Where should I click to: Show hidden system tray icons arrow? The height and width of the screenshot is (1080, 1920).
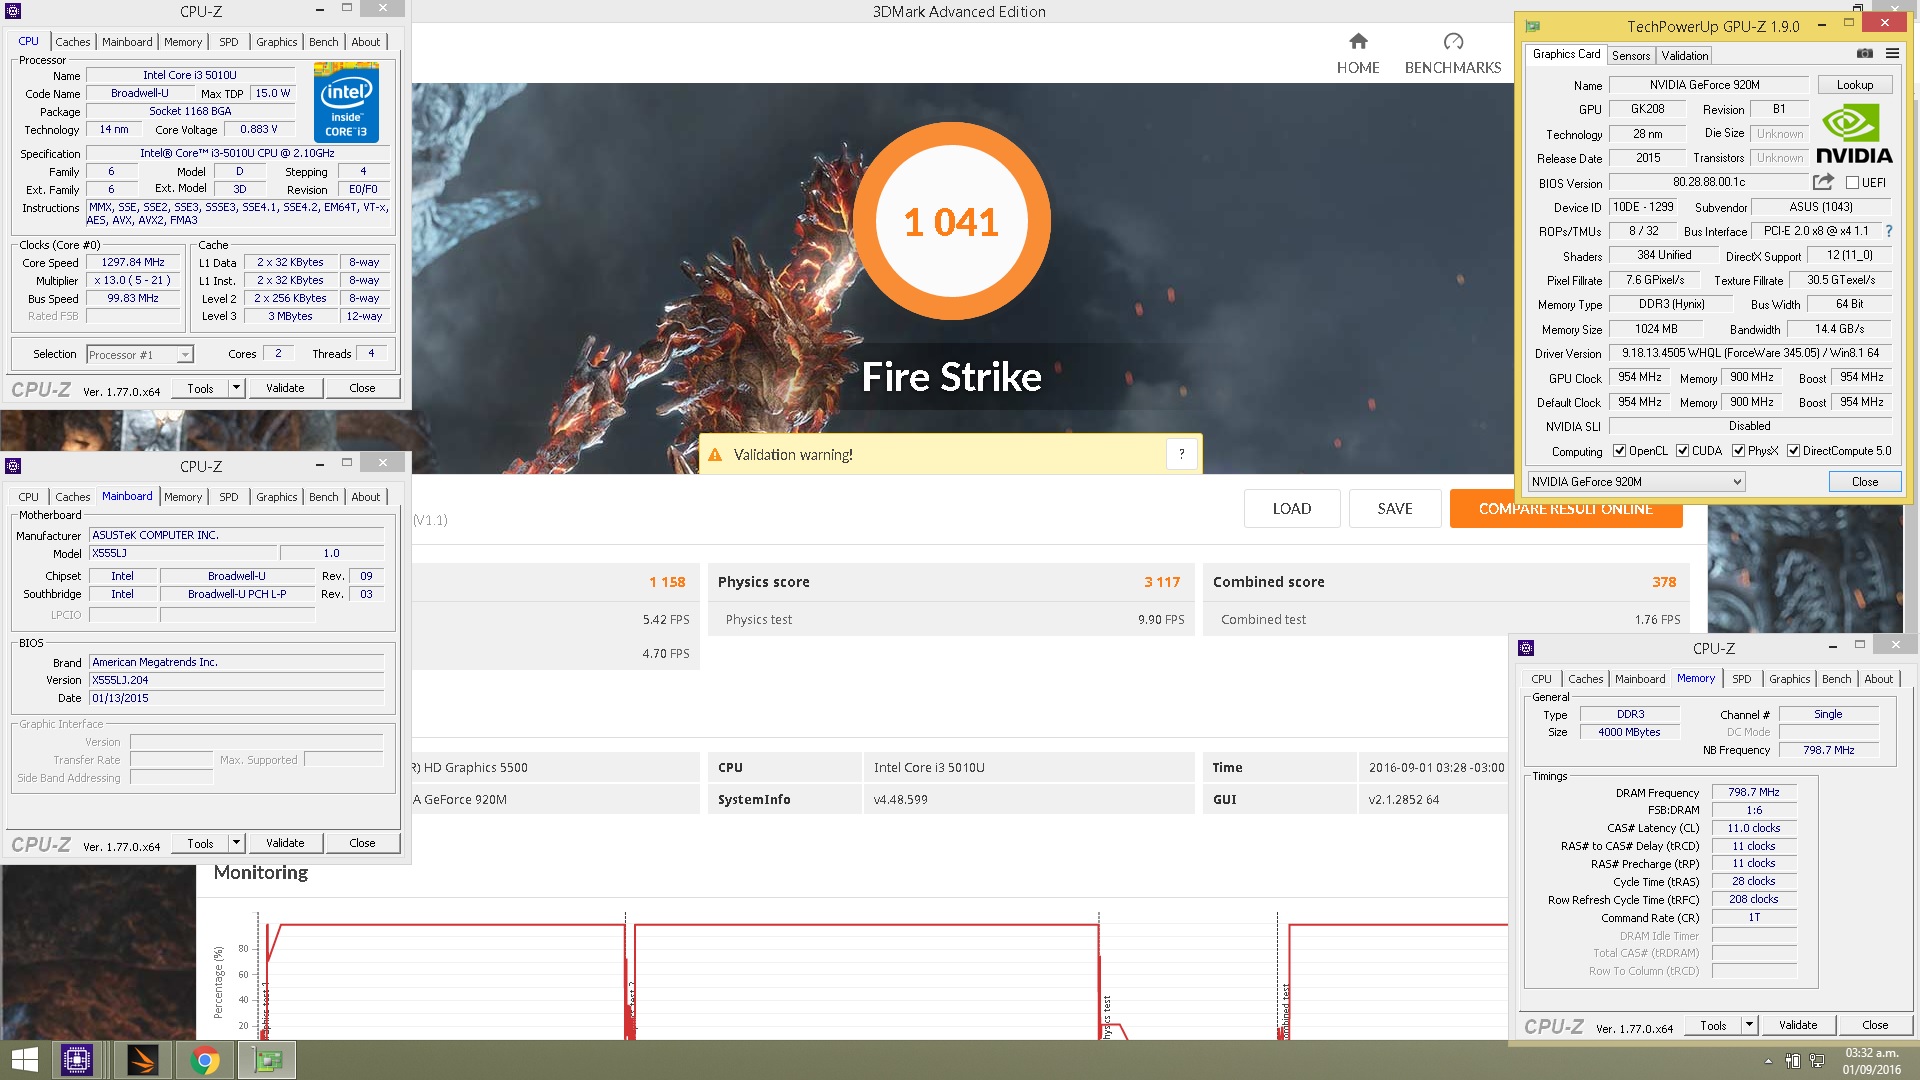pyautogui.click(x=1768, y=1061)
